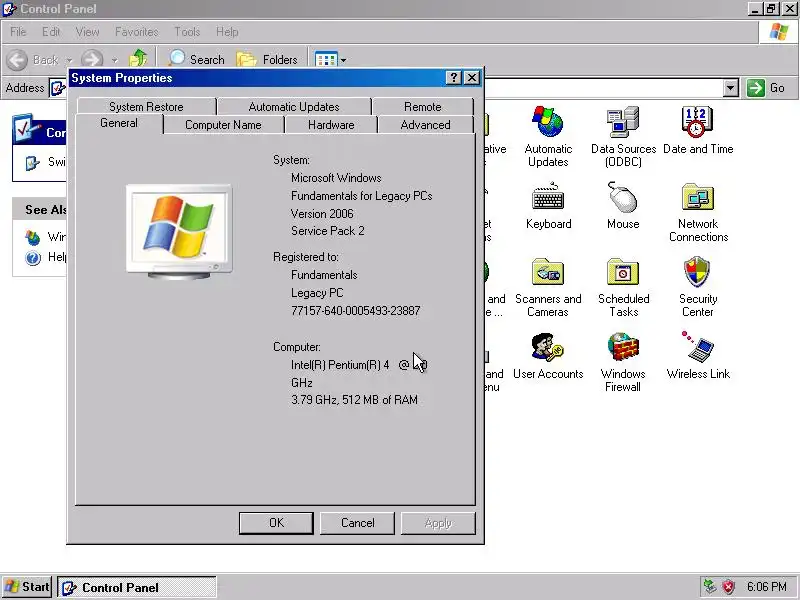
Task: Click the Control Panel address field
Action: pyautogui.click(x=603, y=88)
